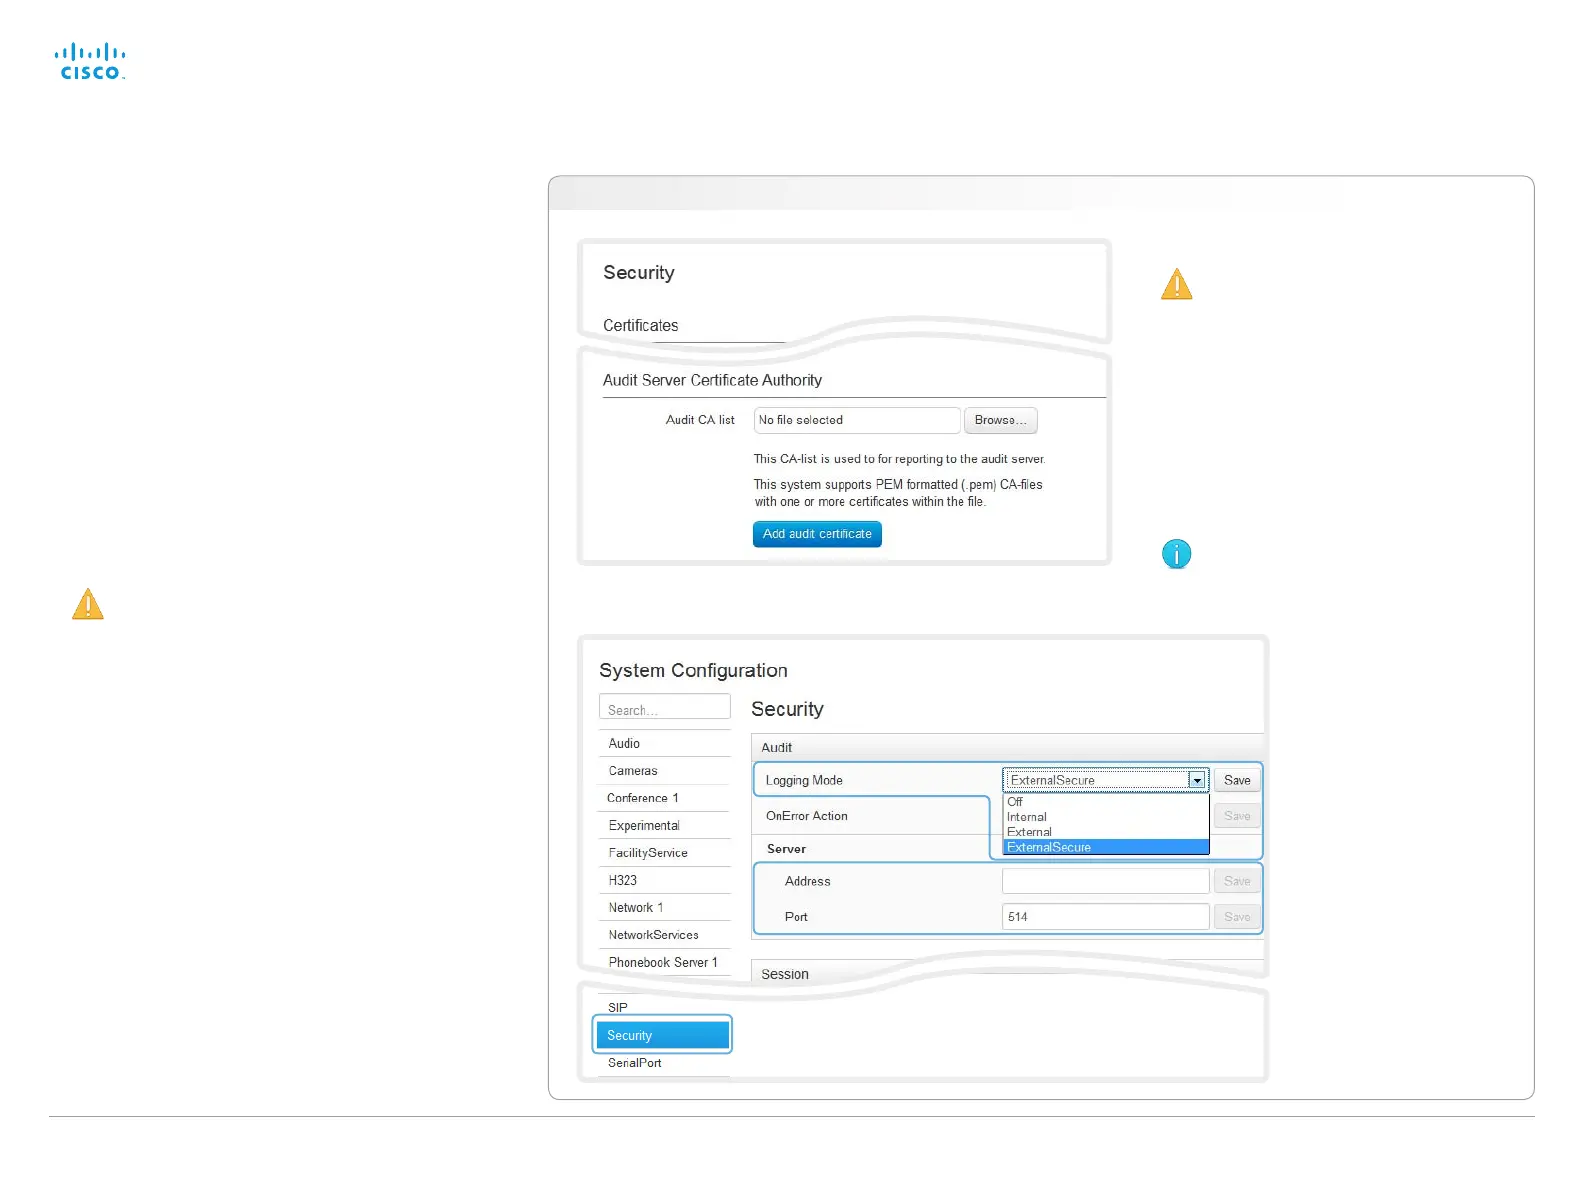Viewport: 1584px width, 1191px height.
Task: Click the System Configuration title
Action: (693, 670)
